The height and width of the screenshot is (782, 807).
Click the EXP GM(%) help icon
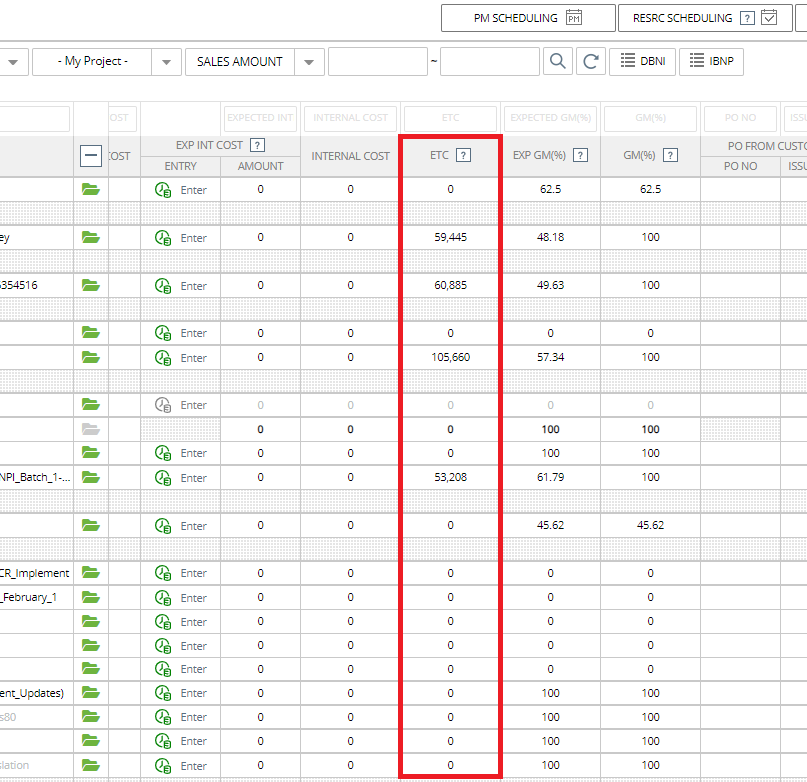(x=581, y=155)
